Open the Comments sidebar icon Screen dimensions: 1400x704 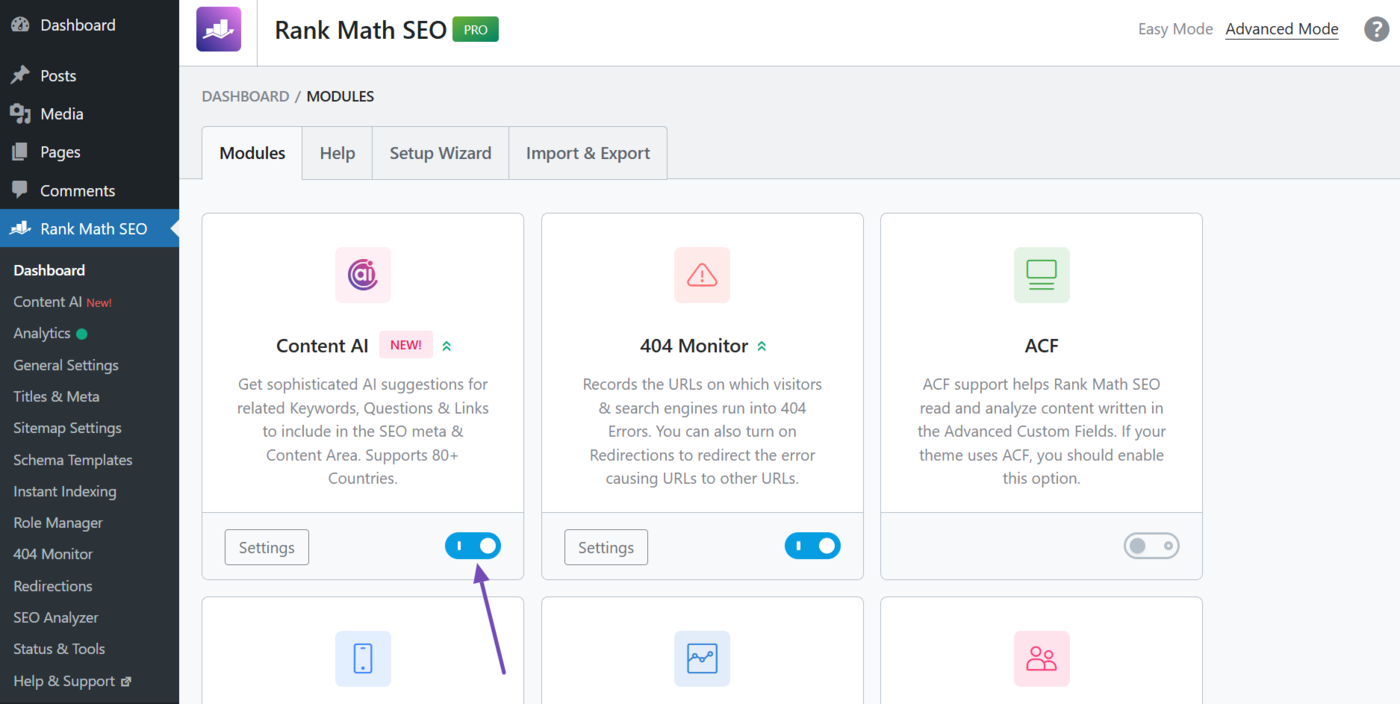pos(22,190)
